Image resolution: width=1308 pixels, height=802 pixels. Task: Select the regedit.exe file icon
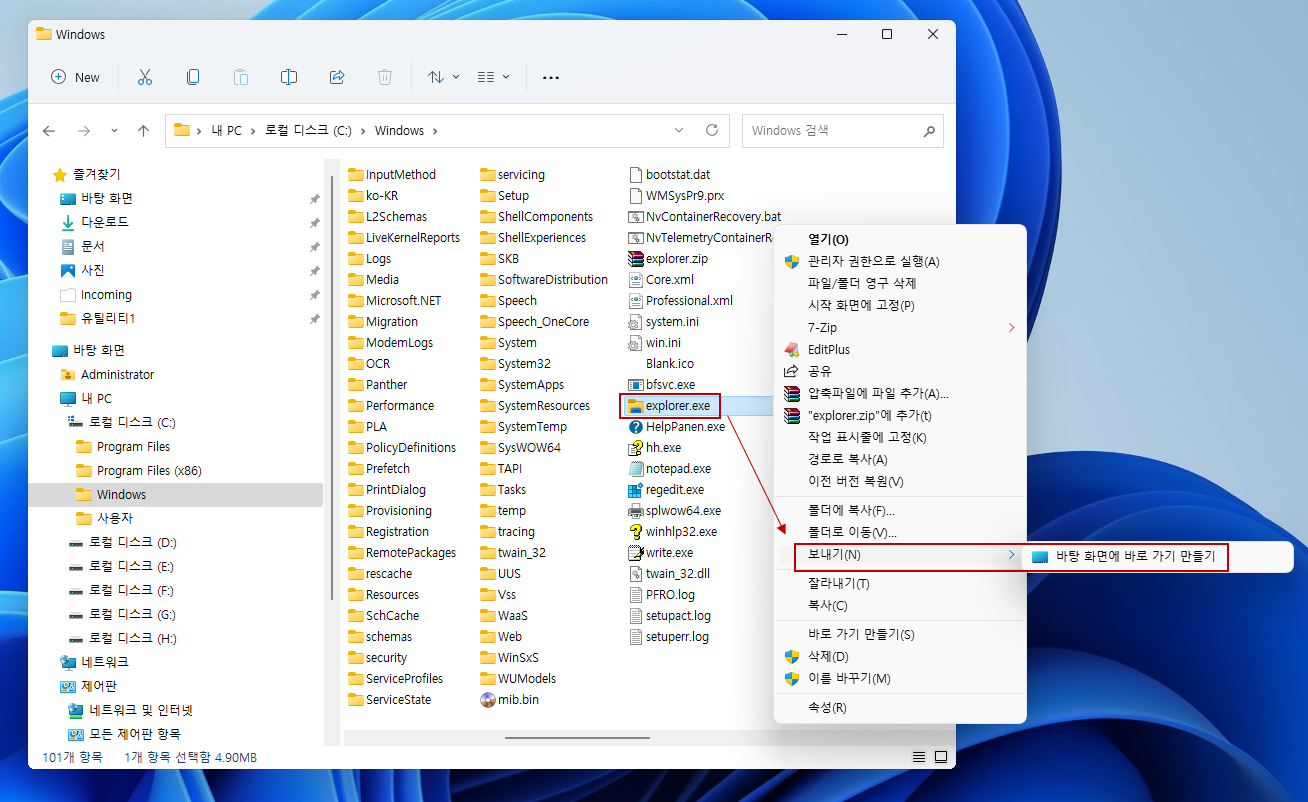click(x=634, y=490)
